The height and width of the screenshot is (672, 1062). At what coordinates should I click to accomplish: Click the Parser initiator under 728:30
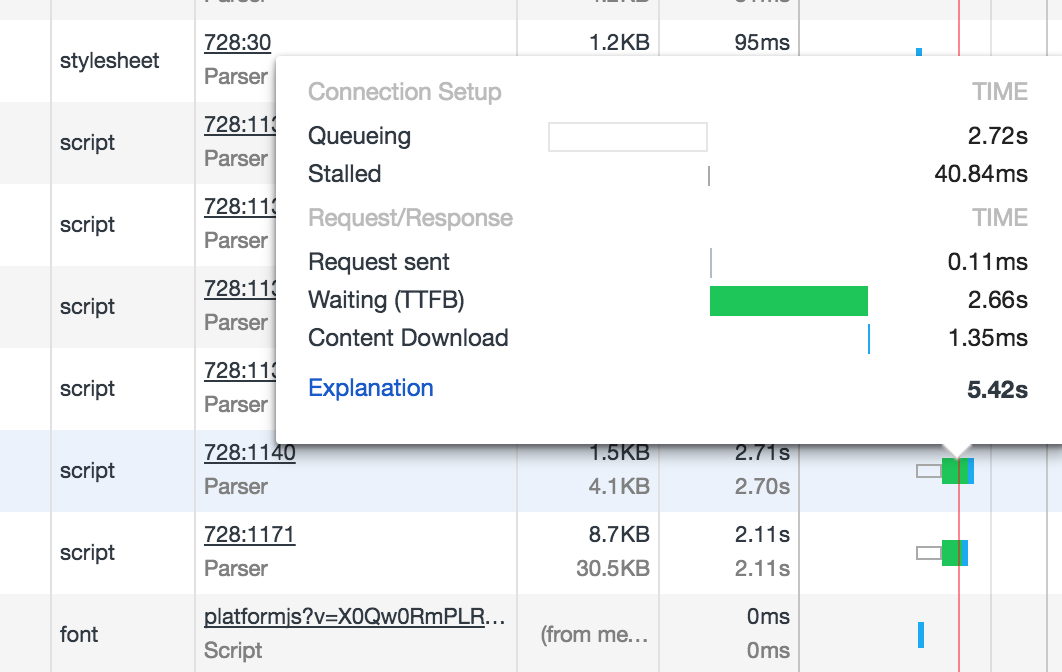tap(236, 76)
